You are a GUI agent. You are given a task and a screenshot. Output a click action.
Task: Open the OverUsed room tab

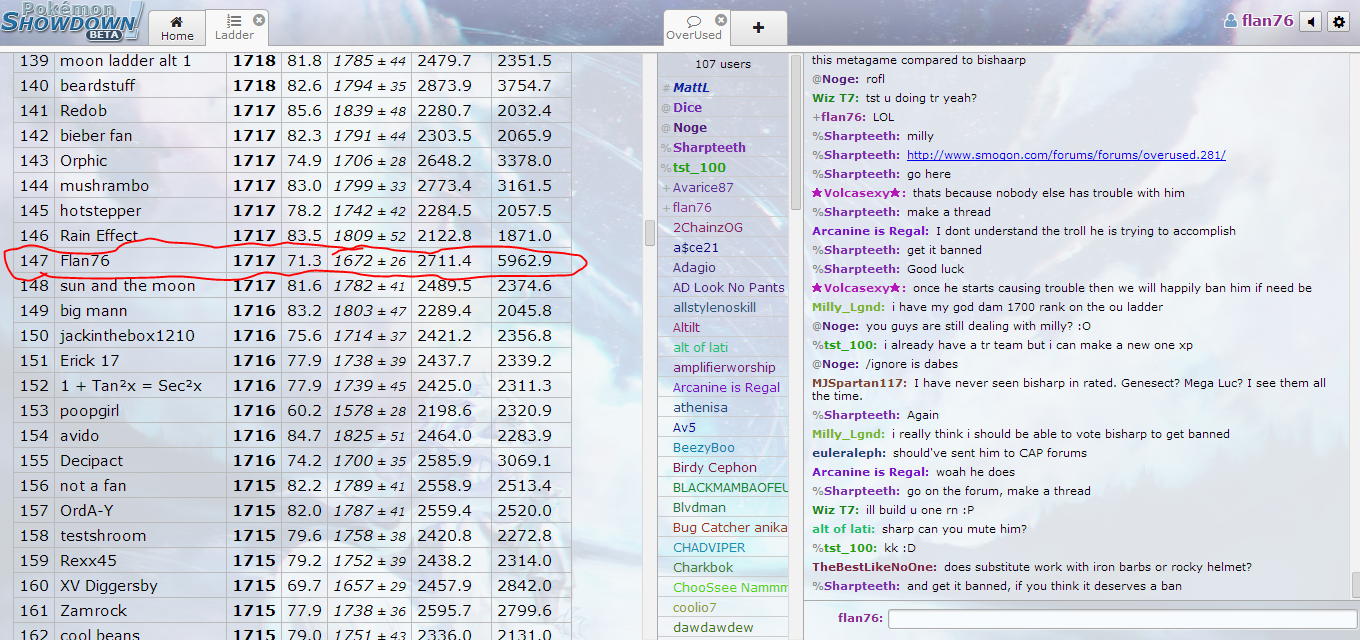click(x=693, y=28)
